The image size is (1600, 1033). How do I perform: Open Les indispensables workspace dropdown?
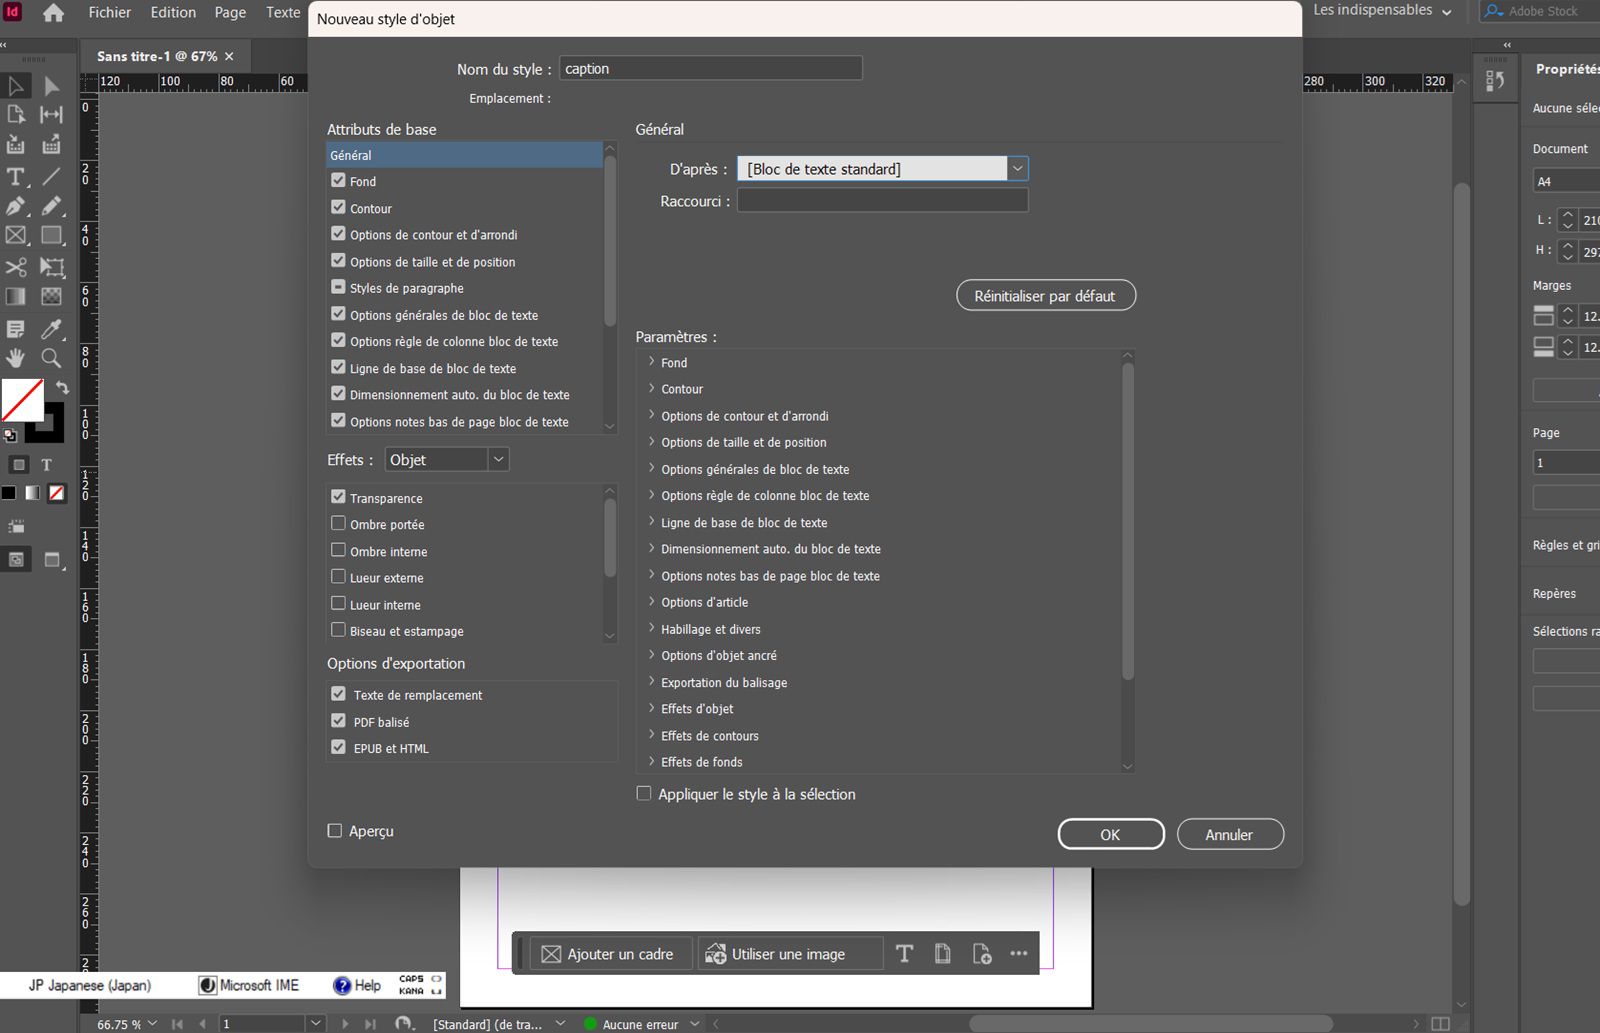1382,11
